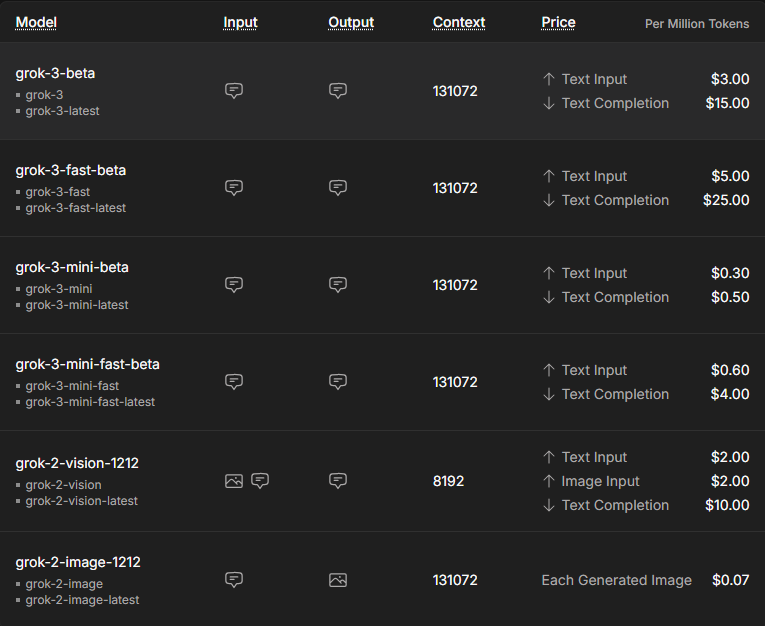Select the grok-3-beta model name
This screenshot has width=765, height=626.
click(55, 73)
